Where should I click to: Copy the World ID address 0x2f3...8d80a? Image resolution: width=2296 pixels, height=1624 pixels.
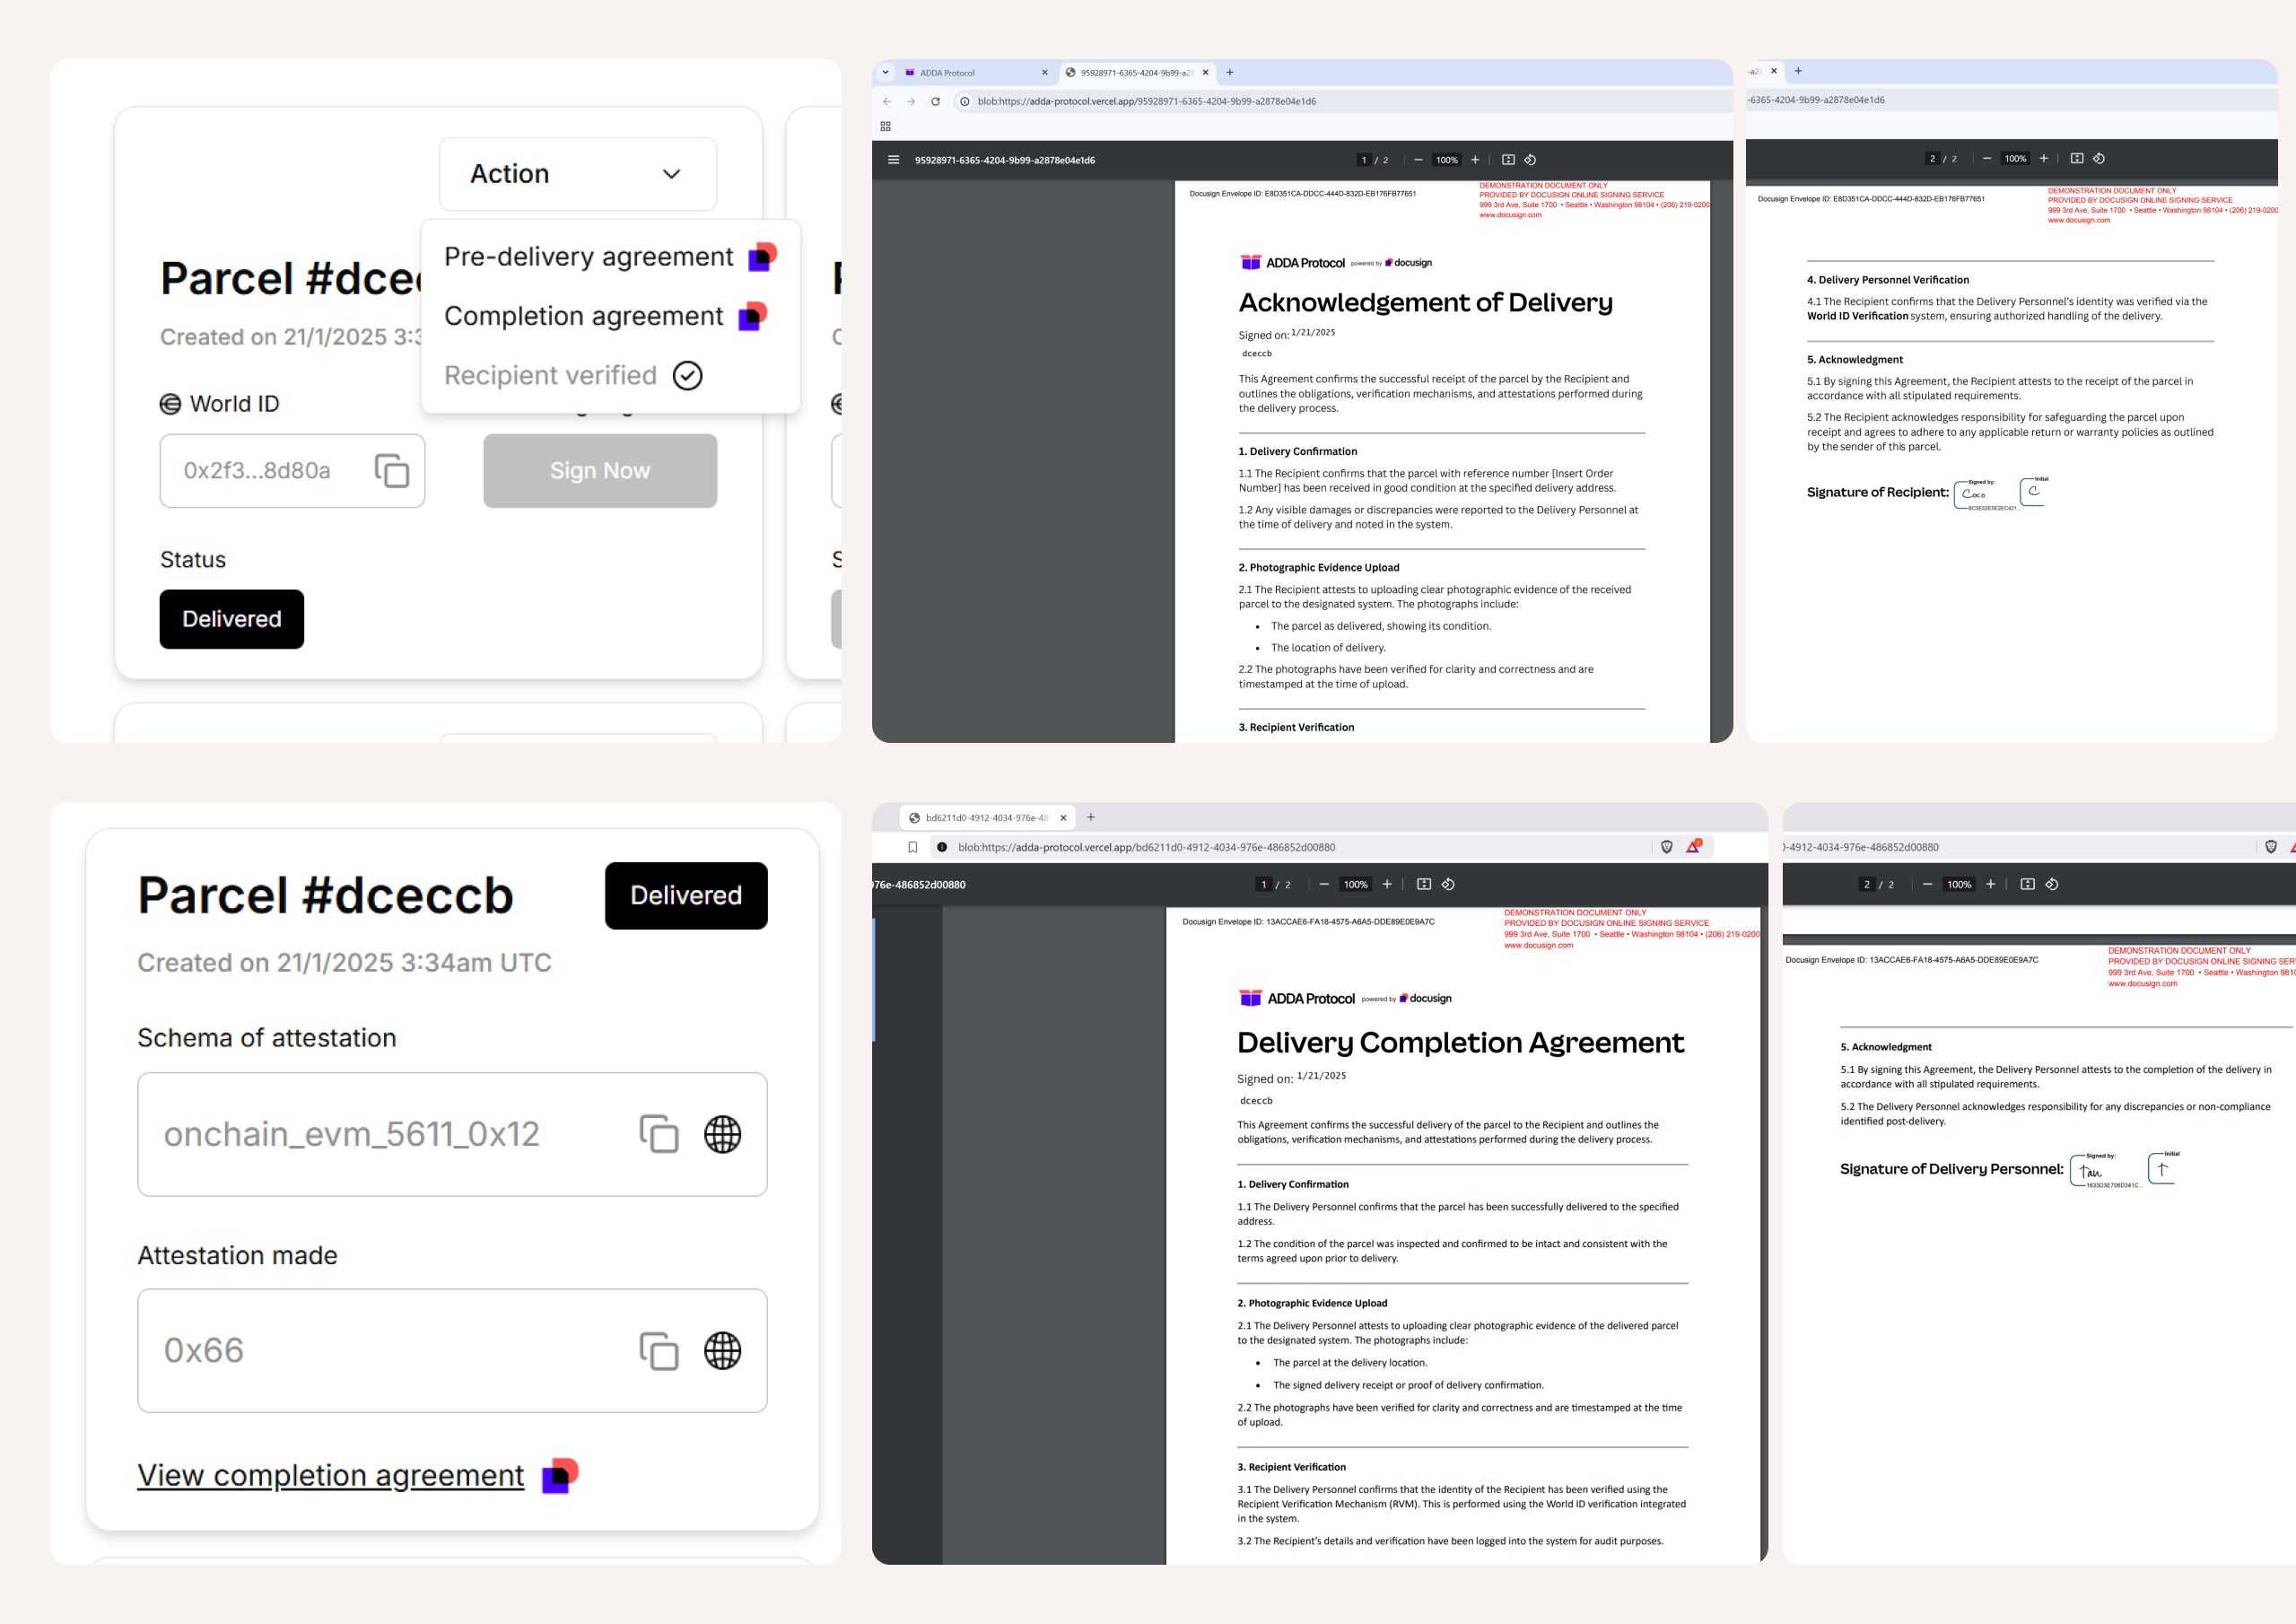(391, 470)
